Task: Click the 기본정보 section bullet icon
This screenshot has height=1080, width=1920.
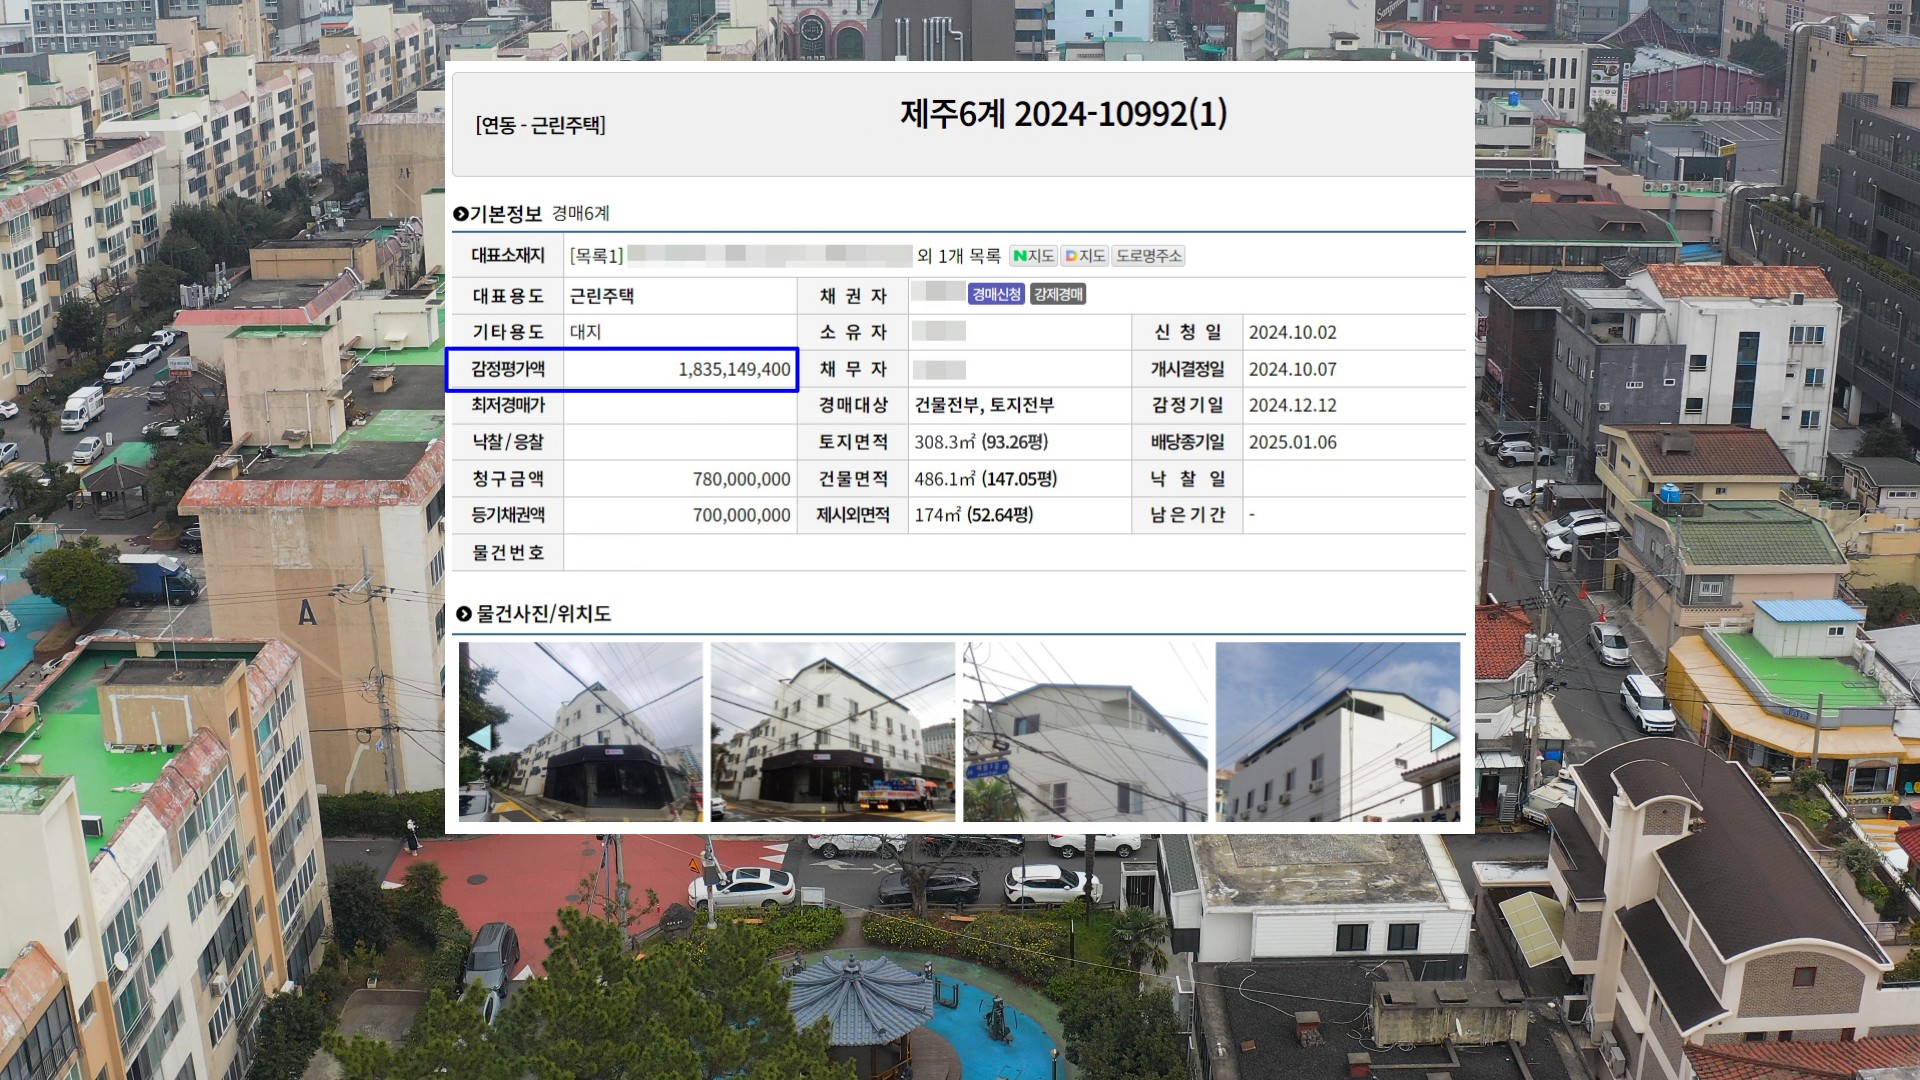Action: (461, 214)
